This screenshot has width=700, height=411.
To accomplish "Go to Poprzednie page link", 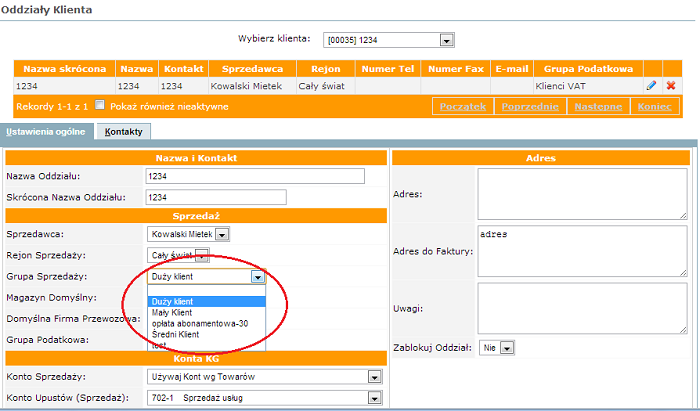I will [530, 106].
